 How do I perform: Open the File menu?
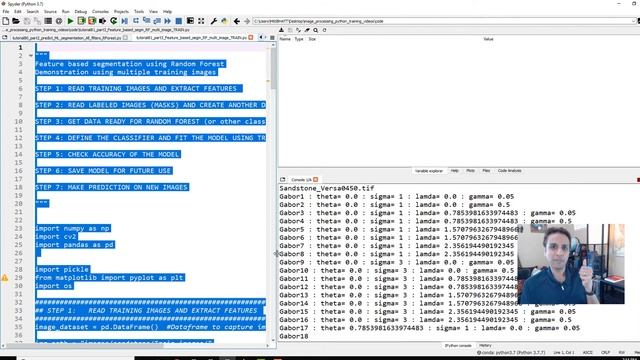[x=6, y=11]
